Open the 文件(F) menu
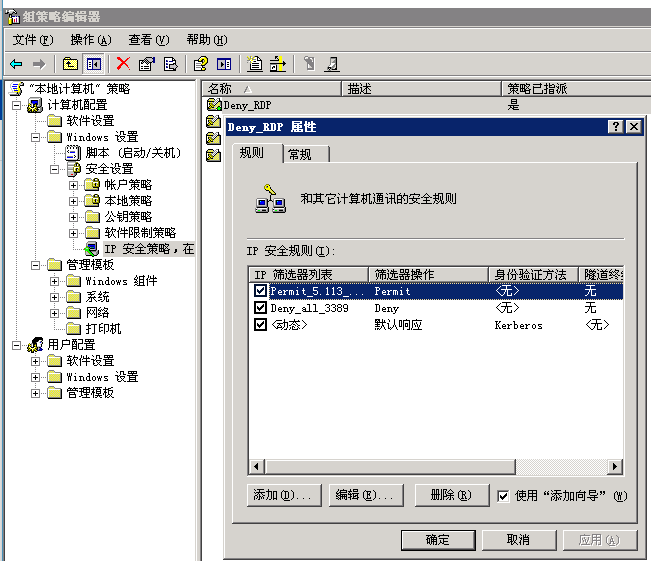The height and width of the screenshot is (561, 651). 33,40
